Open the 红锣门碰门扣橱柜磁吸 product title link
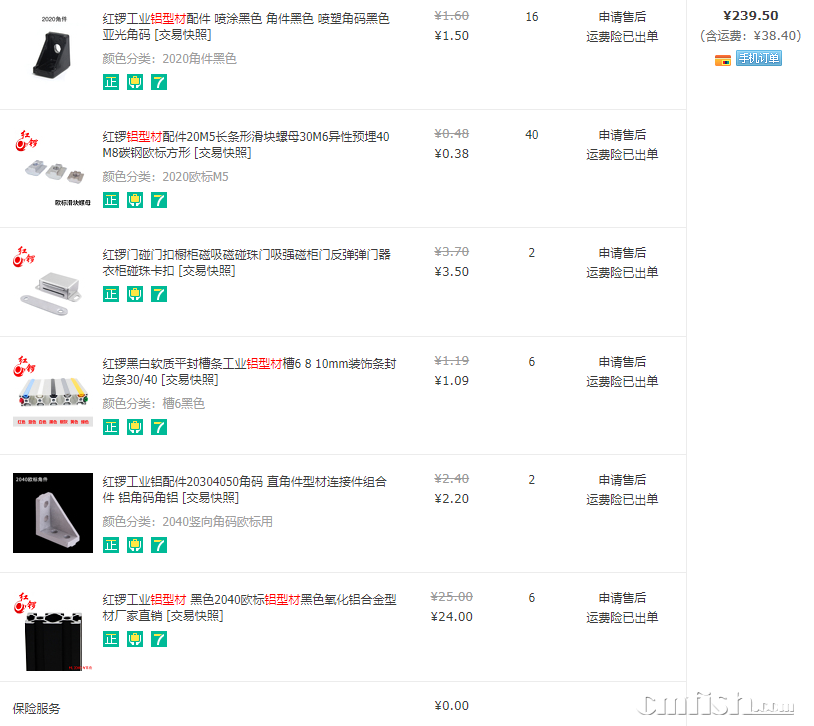 coord(246,262)
